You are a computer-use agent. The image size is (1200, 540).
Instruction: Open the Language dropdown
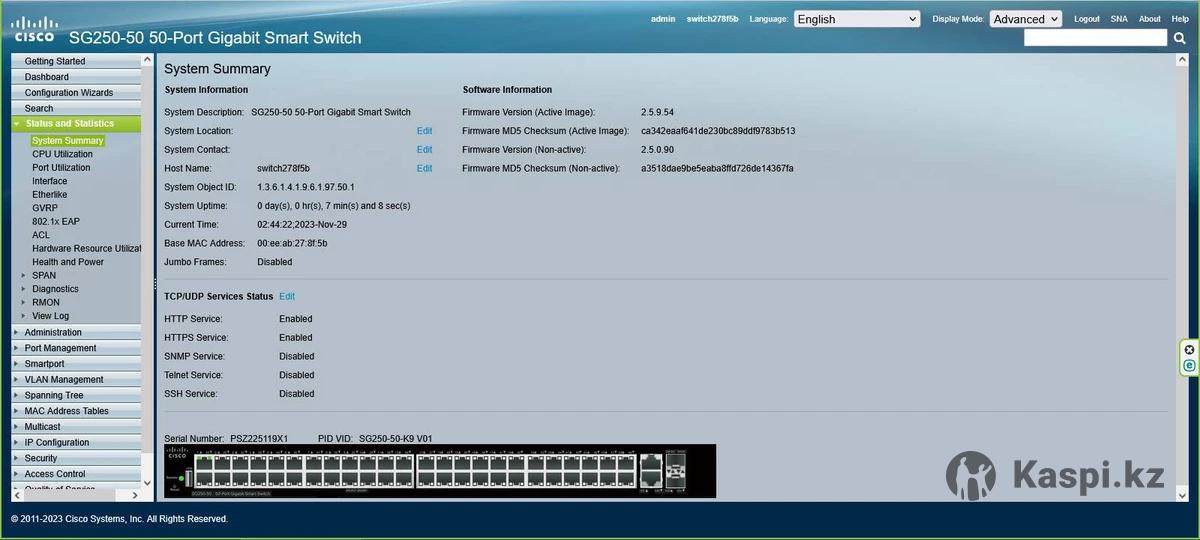[857, 19]
